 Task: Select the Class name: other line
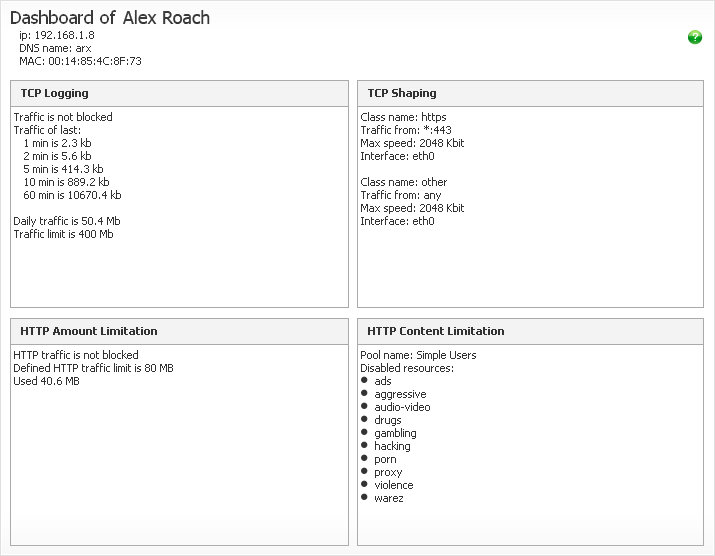click(x=404, y=182)
